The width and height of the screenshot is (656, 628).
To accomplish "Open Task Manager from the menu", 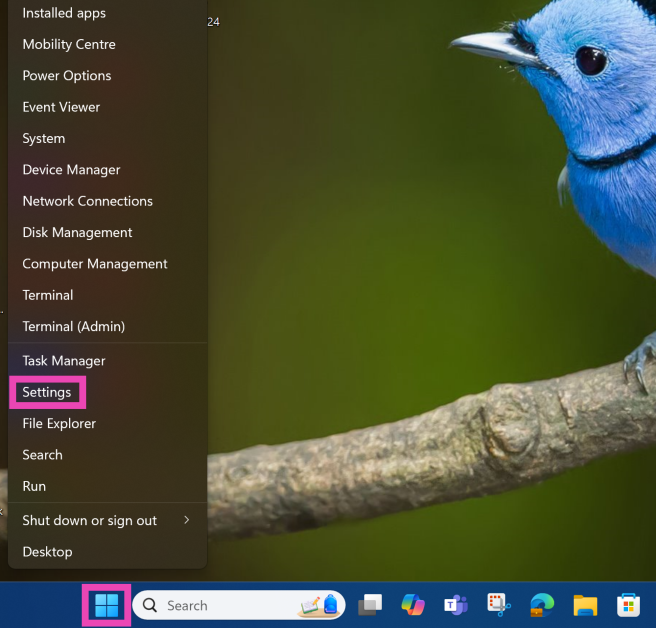I will point(64,360).
